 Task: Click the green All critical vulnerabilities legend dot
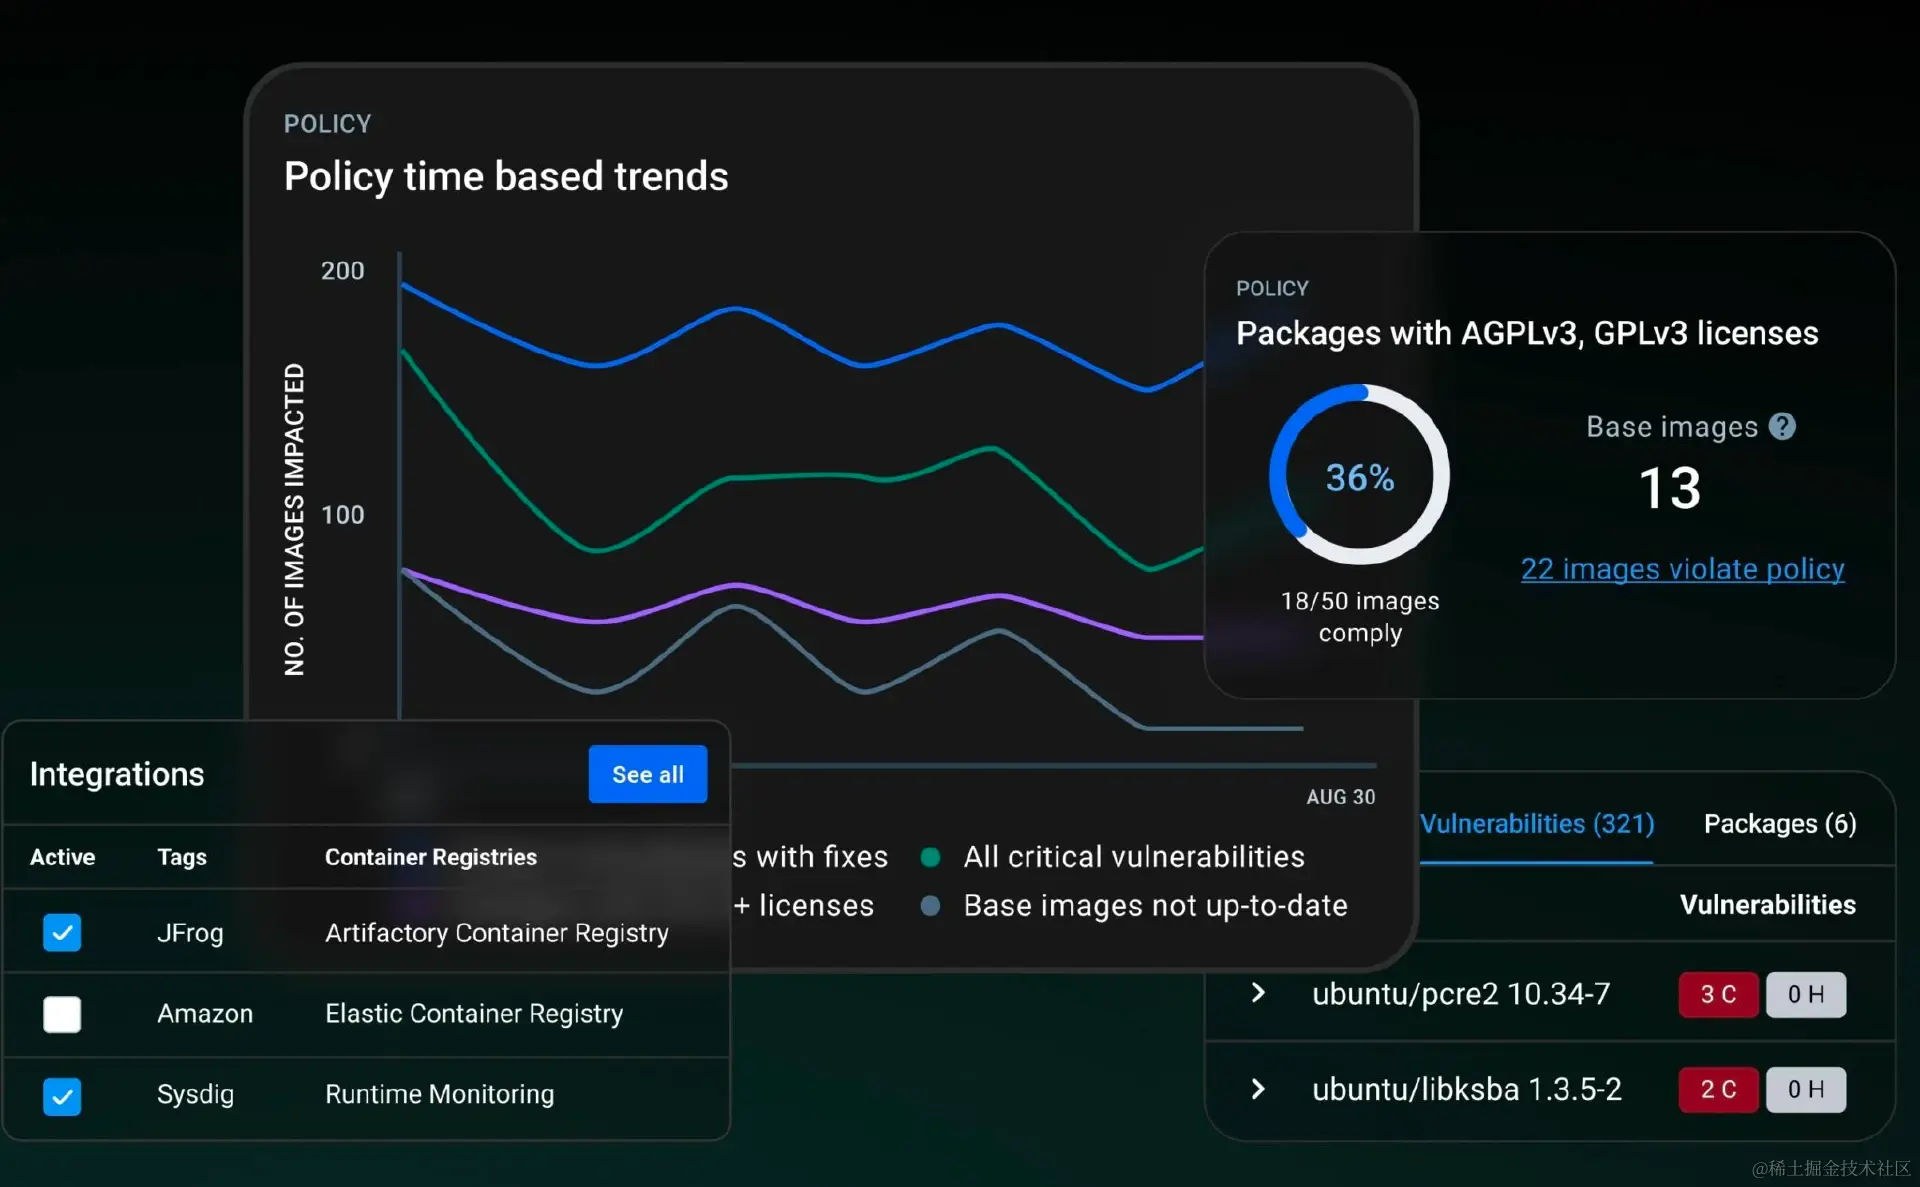point(930,857)
